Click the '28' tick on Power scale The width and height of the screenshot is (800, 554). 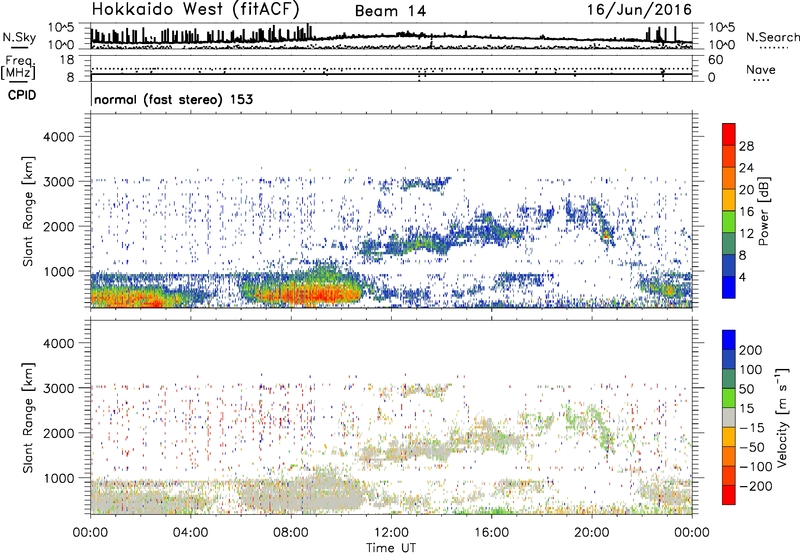746,146
